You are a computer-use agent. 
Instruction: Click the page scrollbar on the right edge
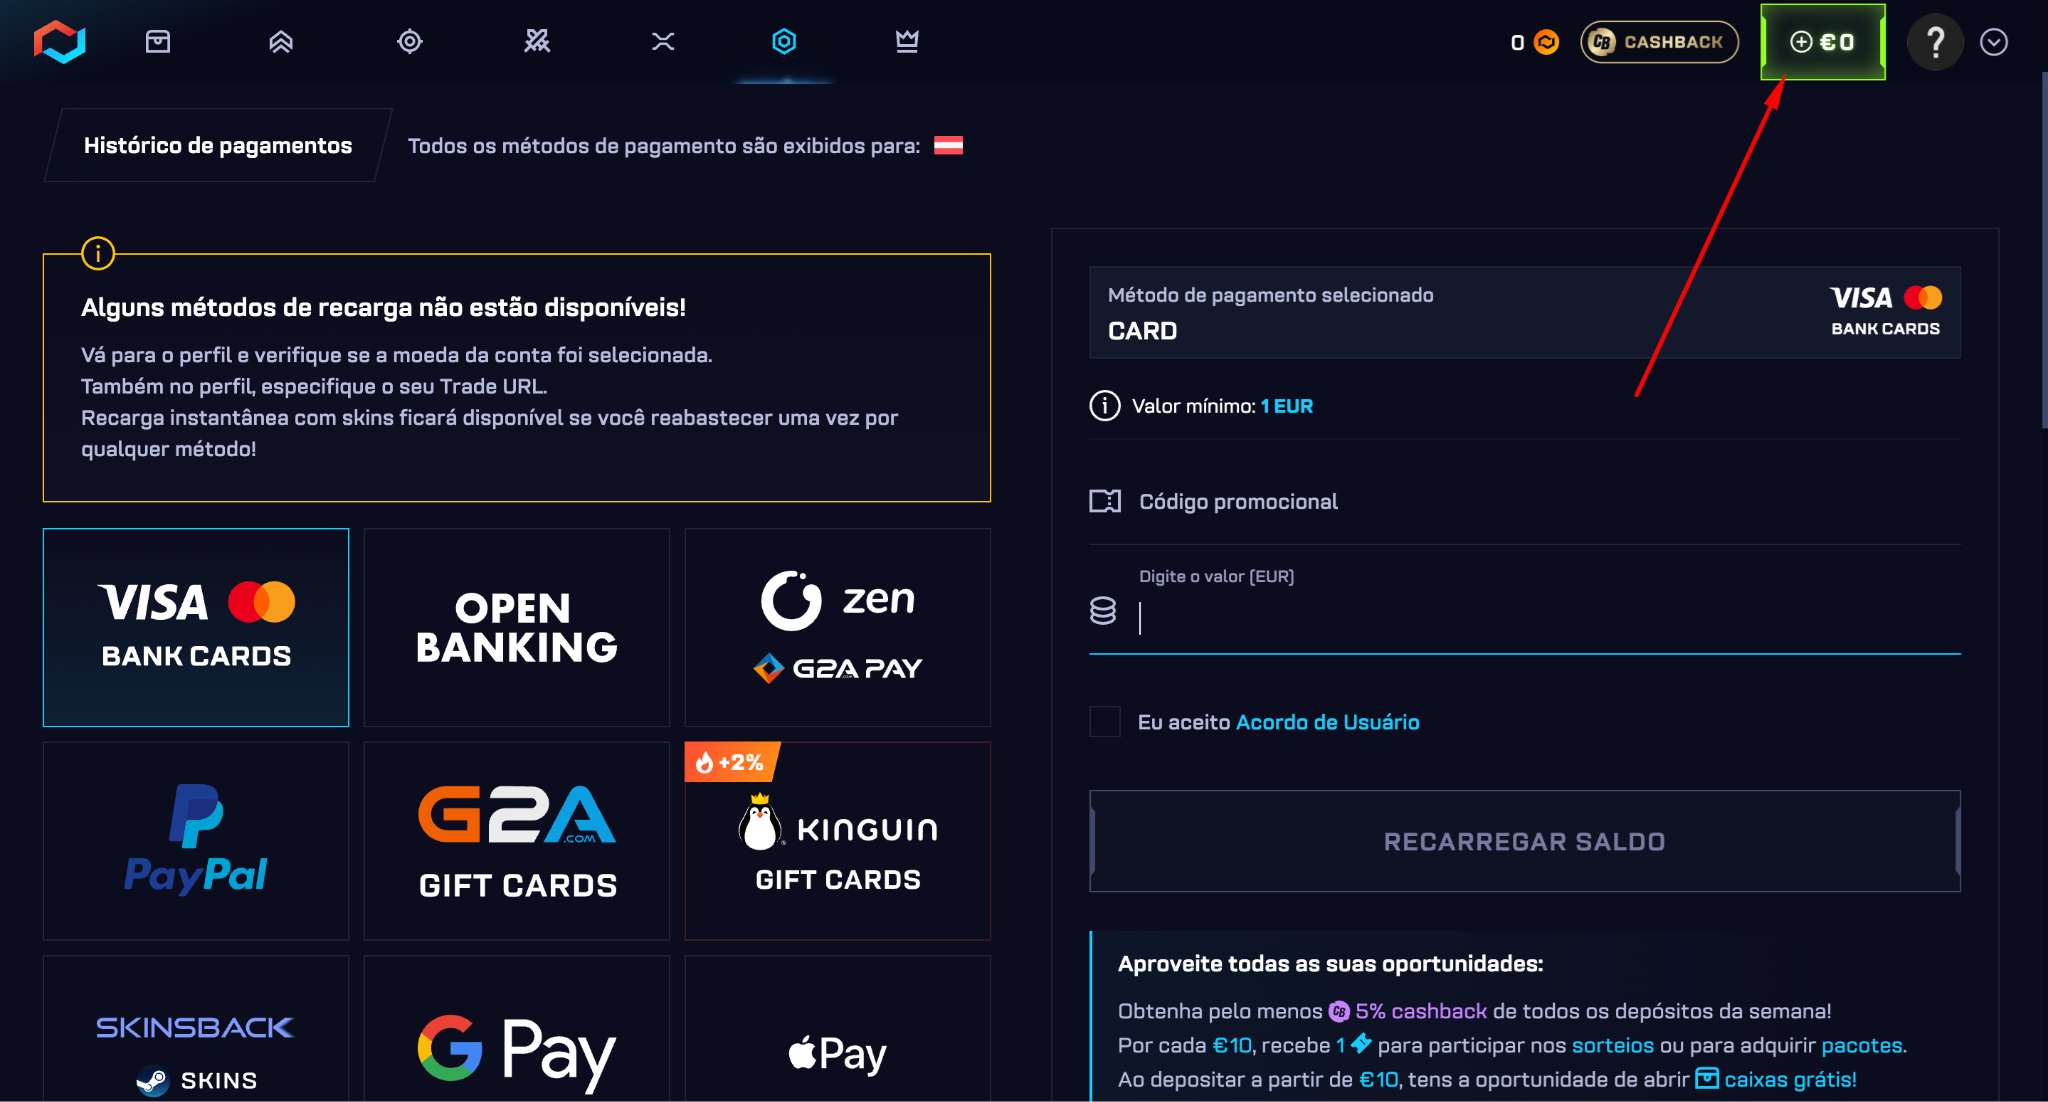coord(2043,250)
